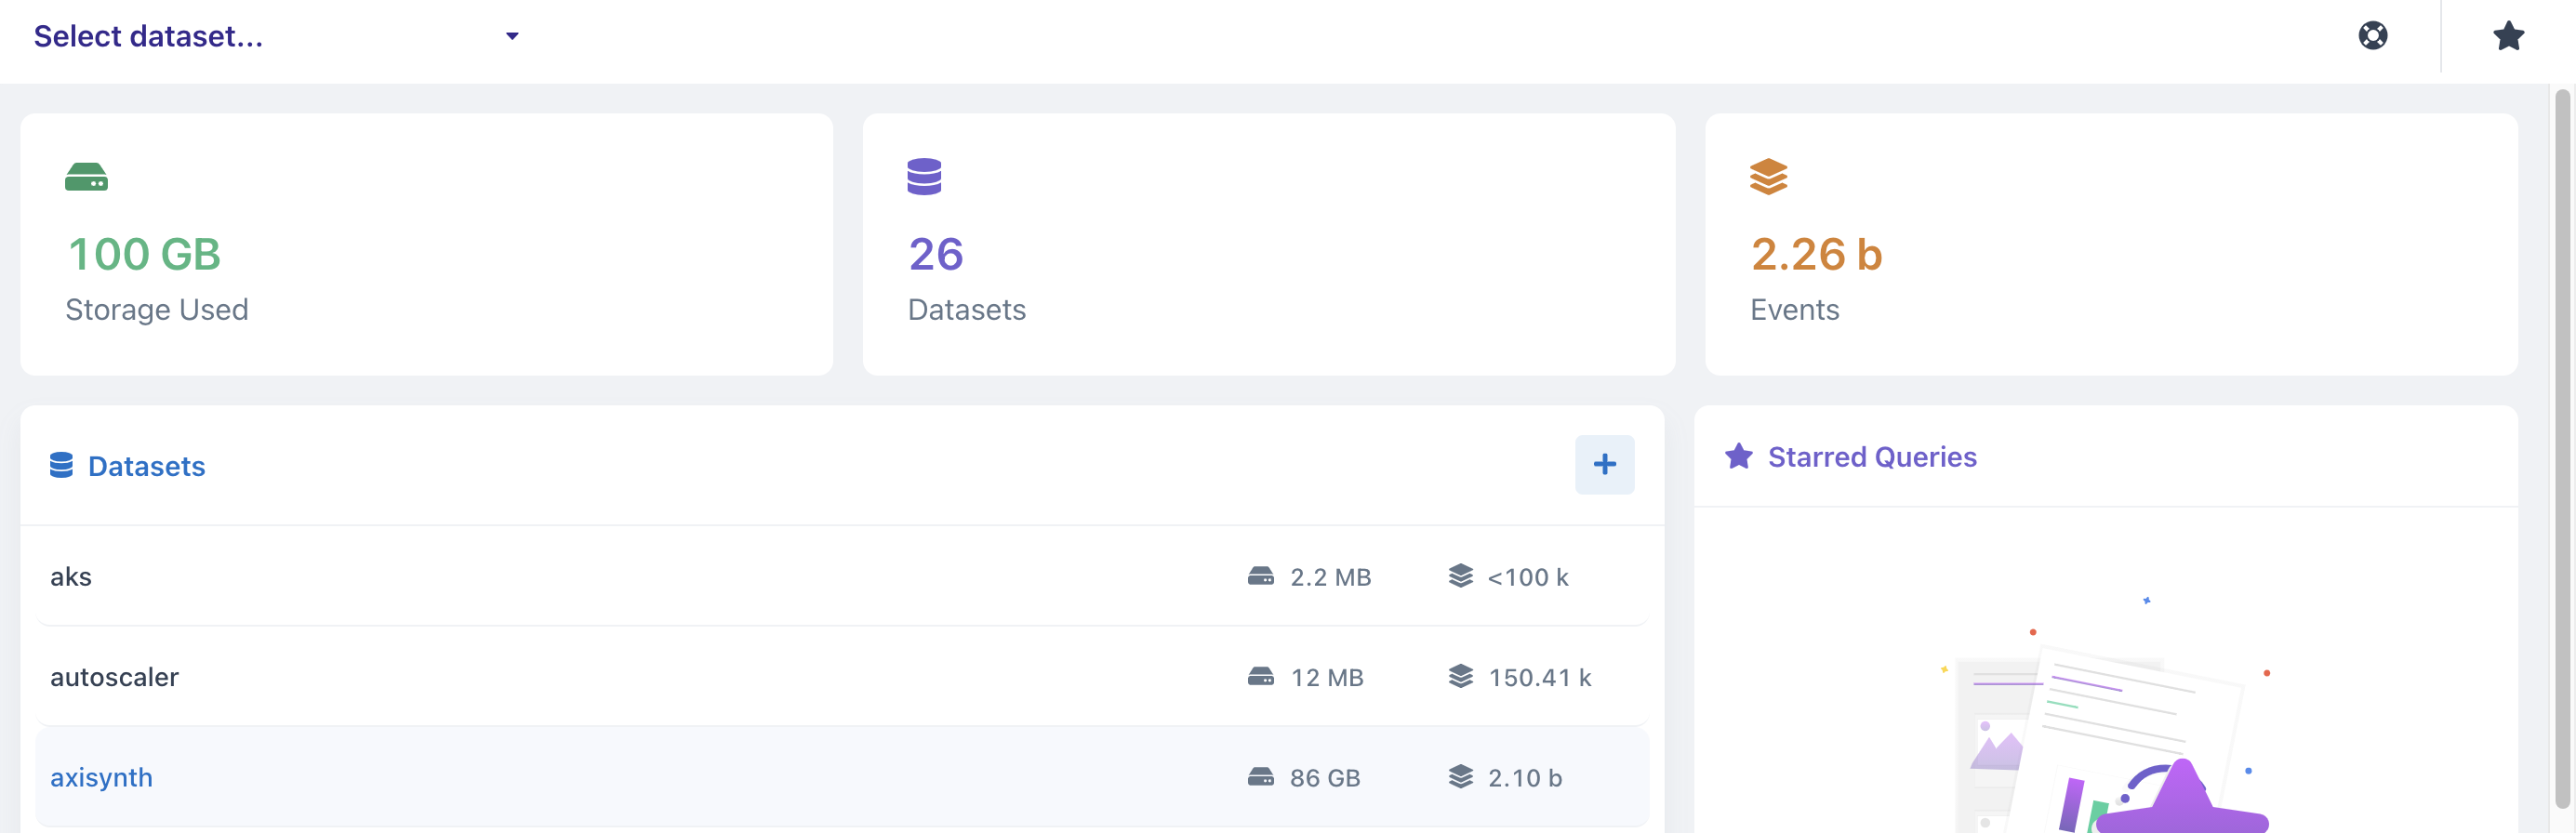Open the Select dataset dropdown
Viewport: 2576px width, 833px height.
tap(276, 36)
